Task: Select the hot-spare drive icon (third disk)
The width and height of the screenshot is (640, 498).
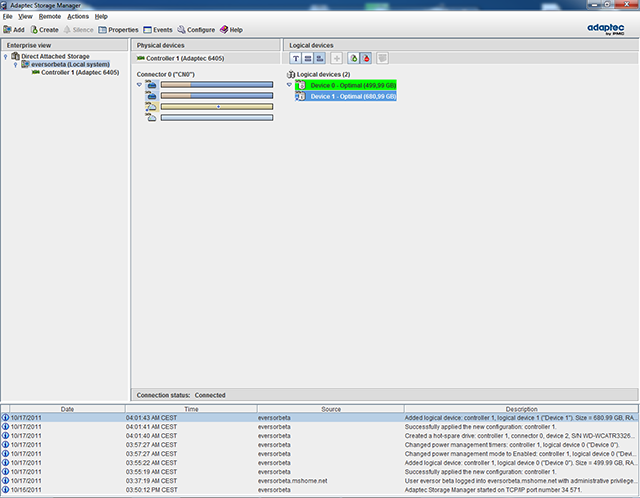Action: 151,107
